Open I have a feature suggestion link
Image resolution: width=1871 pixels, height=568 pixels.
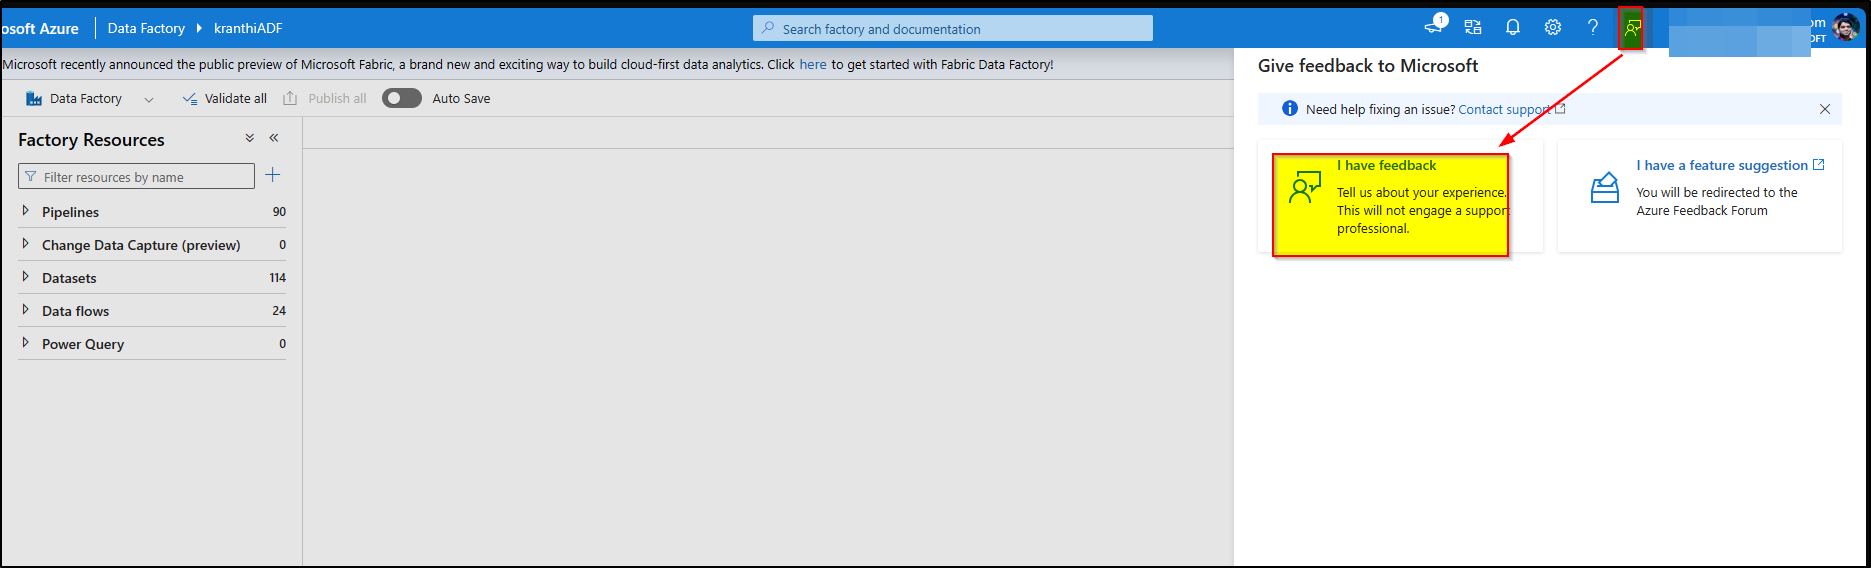click(x=1730, y=165)
